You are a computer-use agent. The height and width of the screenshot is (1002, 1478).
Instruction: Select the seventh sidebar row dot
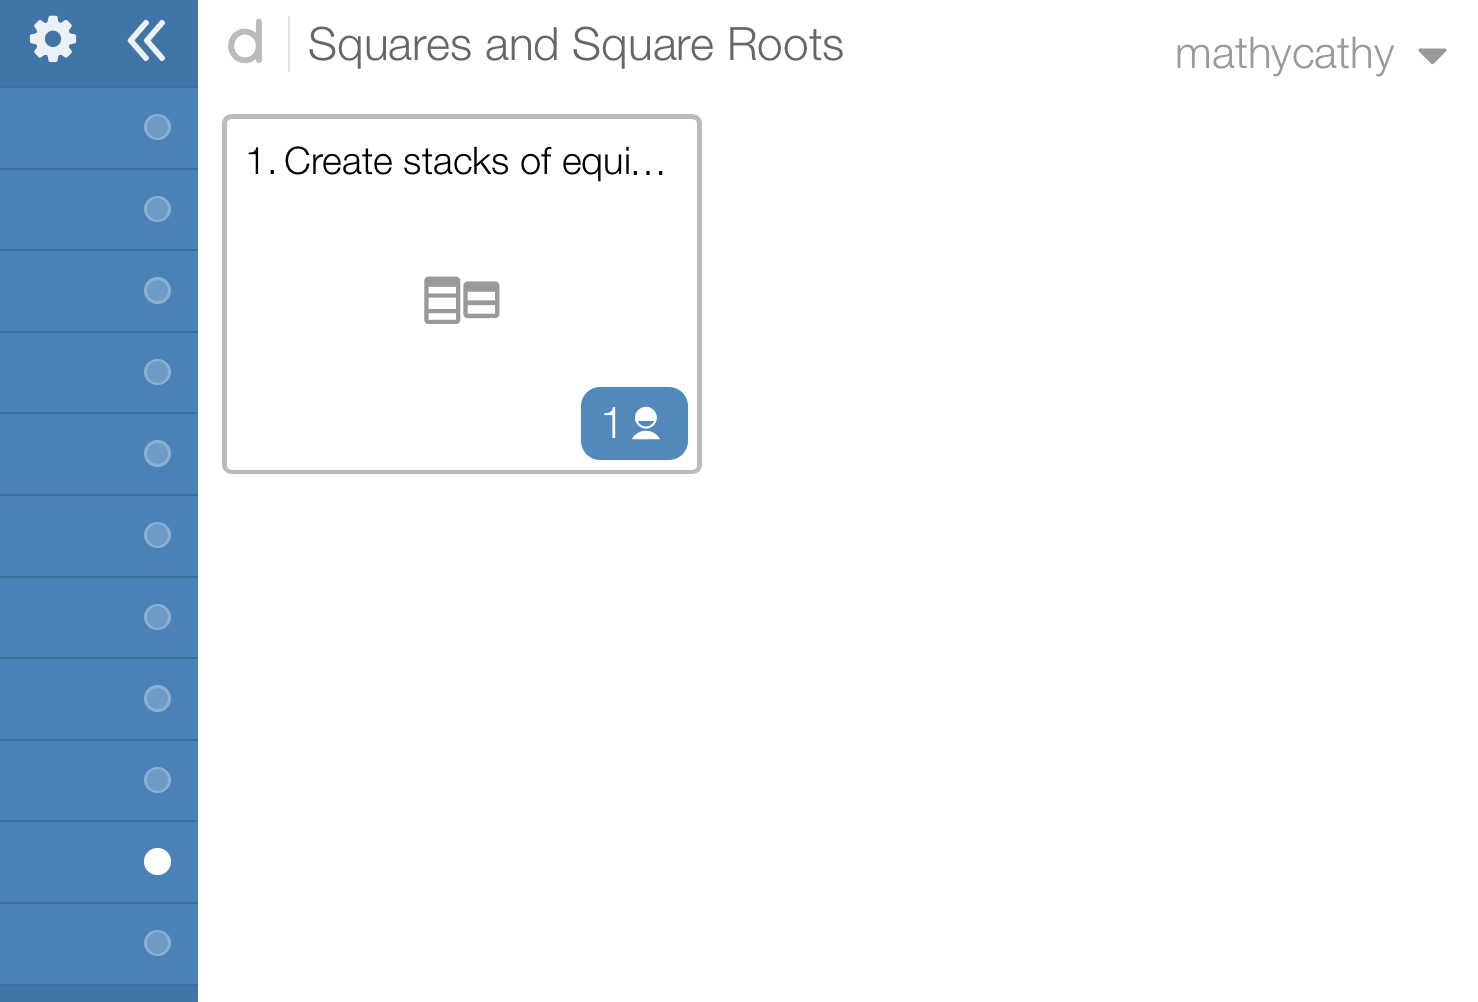[x=157, y=617]
